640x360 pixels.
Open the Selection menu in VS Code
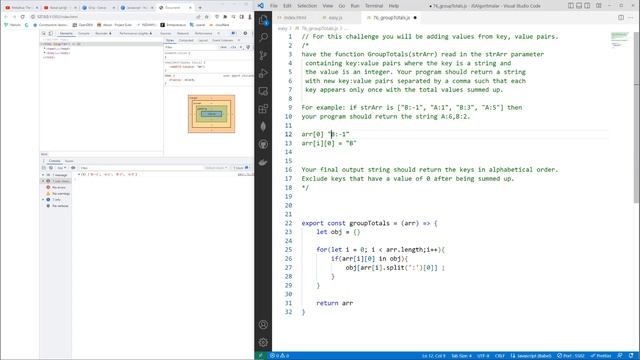[x=307, y=6]
